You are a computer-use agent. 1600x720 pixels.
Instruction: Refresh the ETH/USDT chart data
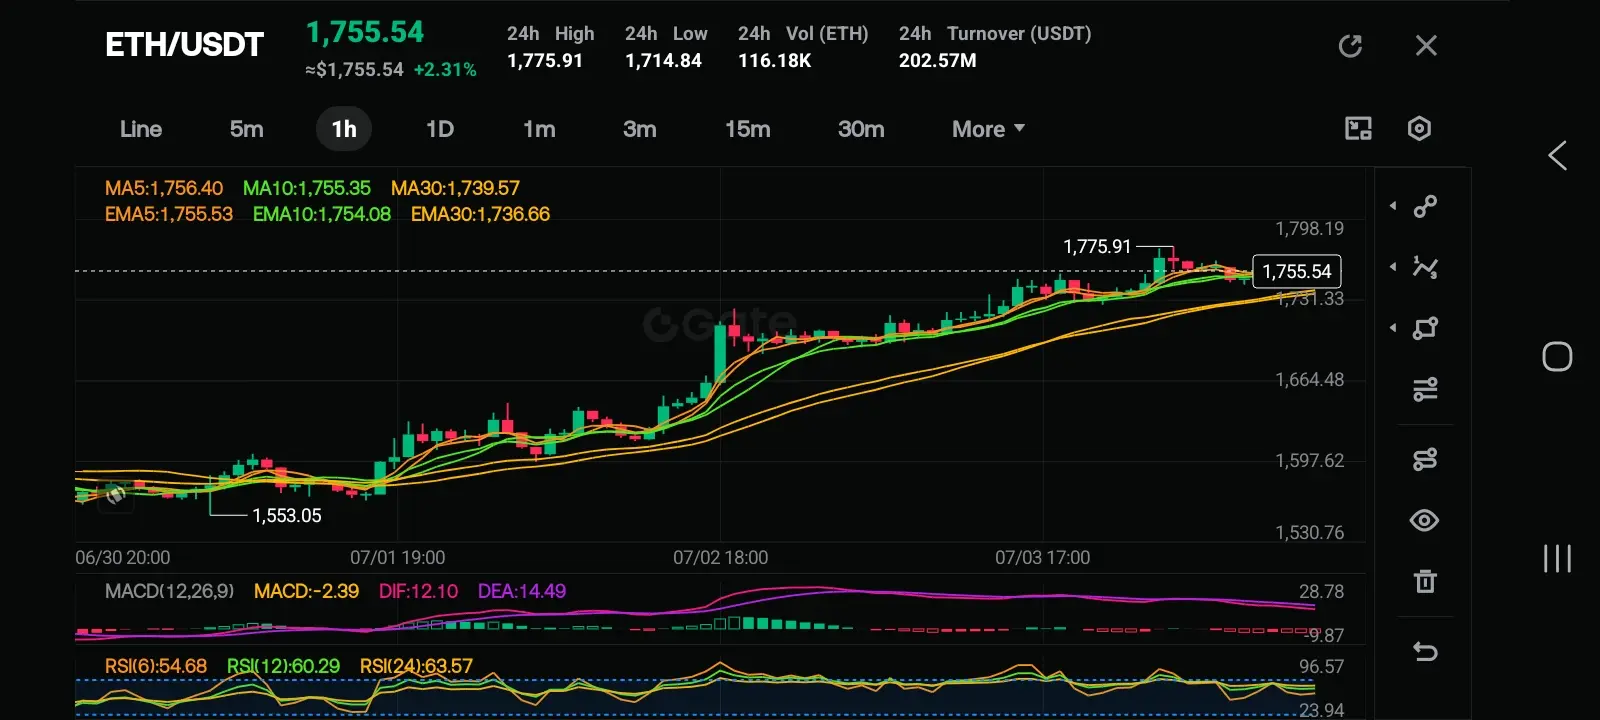(x=1350, y=46)
